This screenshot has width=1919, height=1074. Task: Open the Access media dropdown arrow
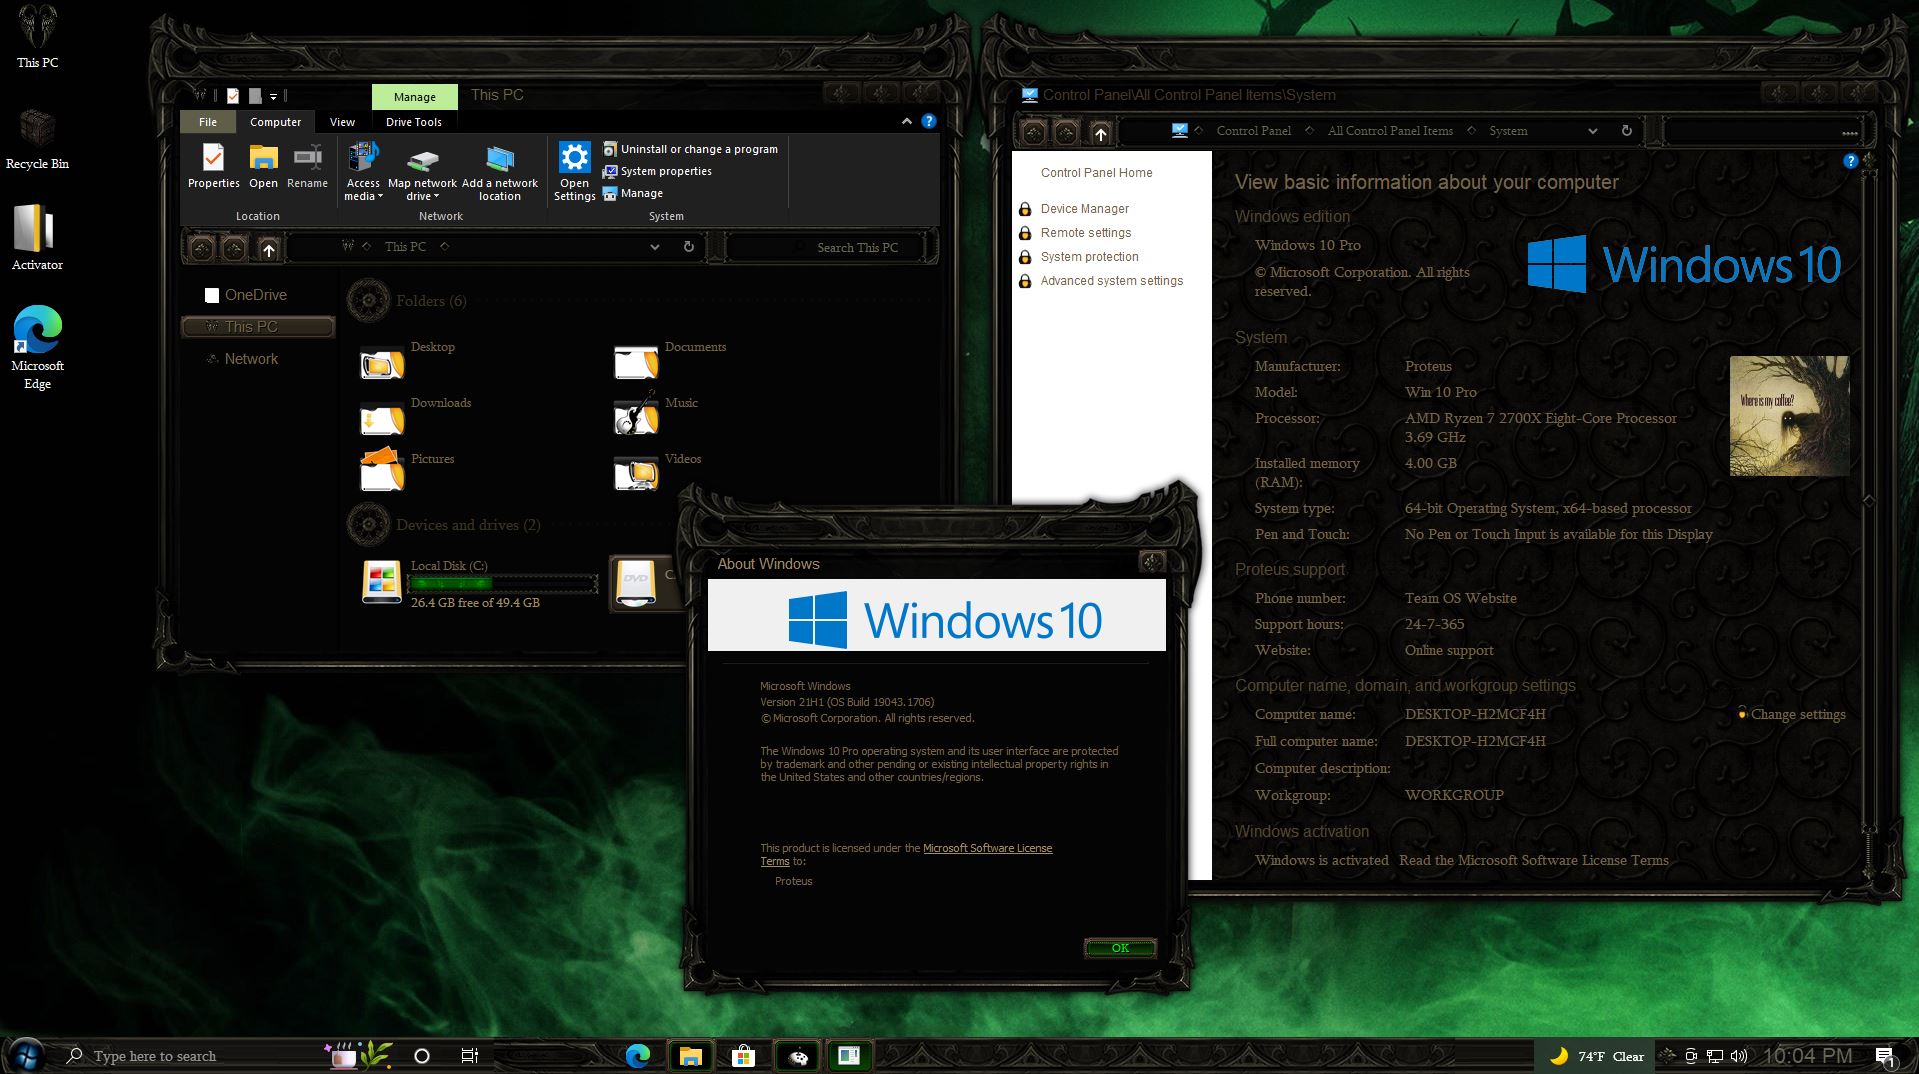(380, 197)
